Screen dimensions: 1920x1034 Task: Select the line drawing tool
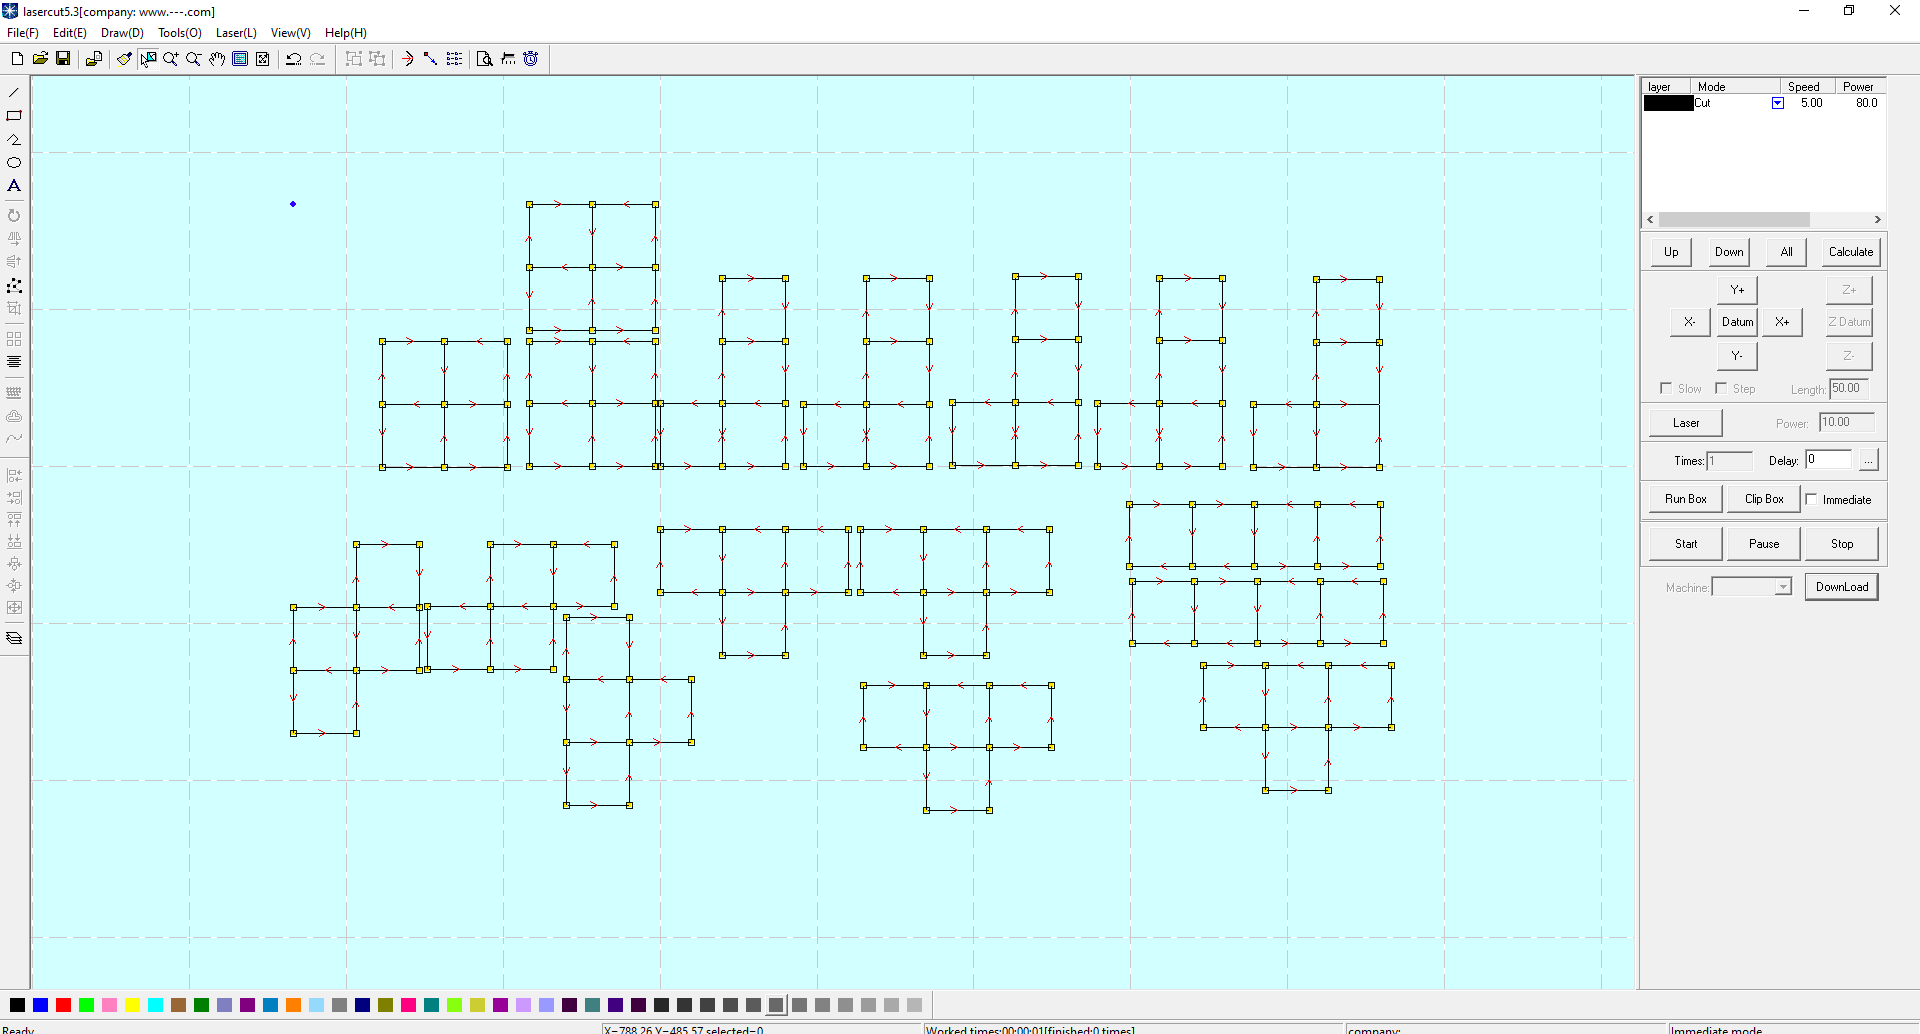coord(14,92)
